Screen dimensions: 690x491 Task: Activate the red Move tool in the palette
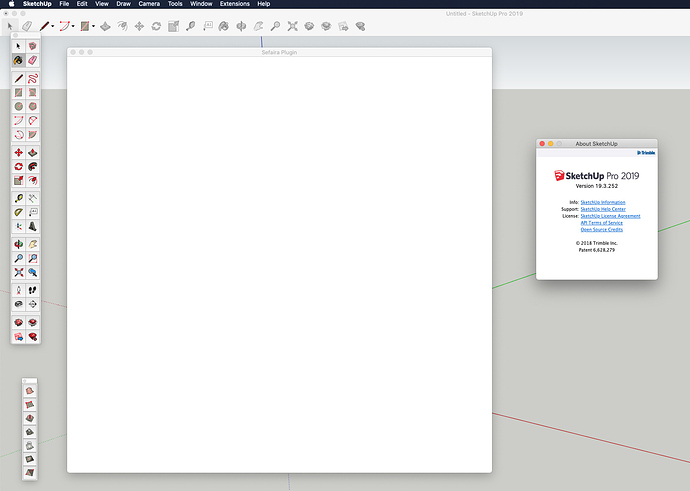(x=18, y=153)
